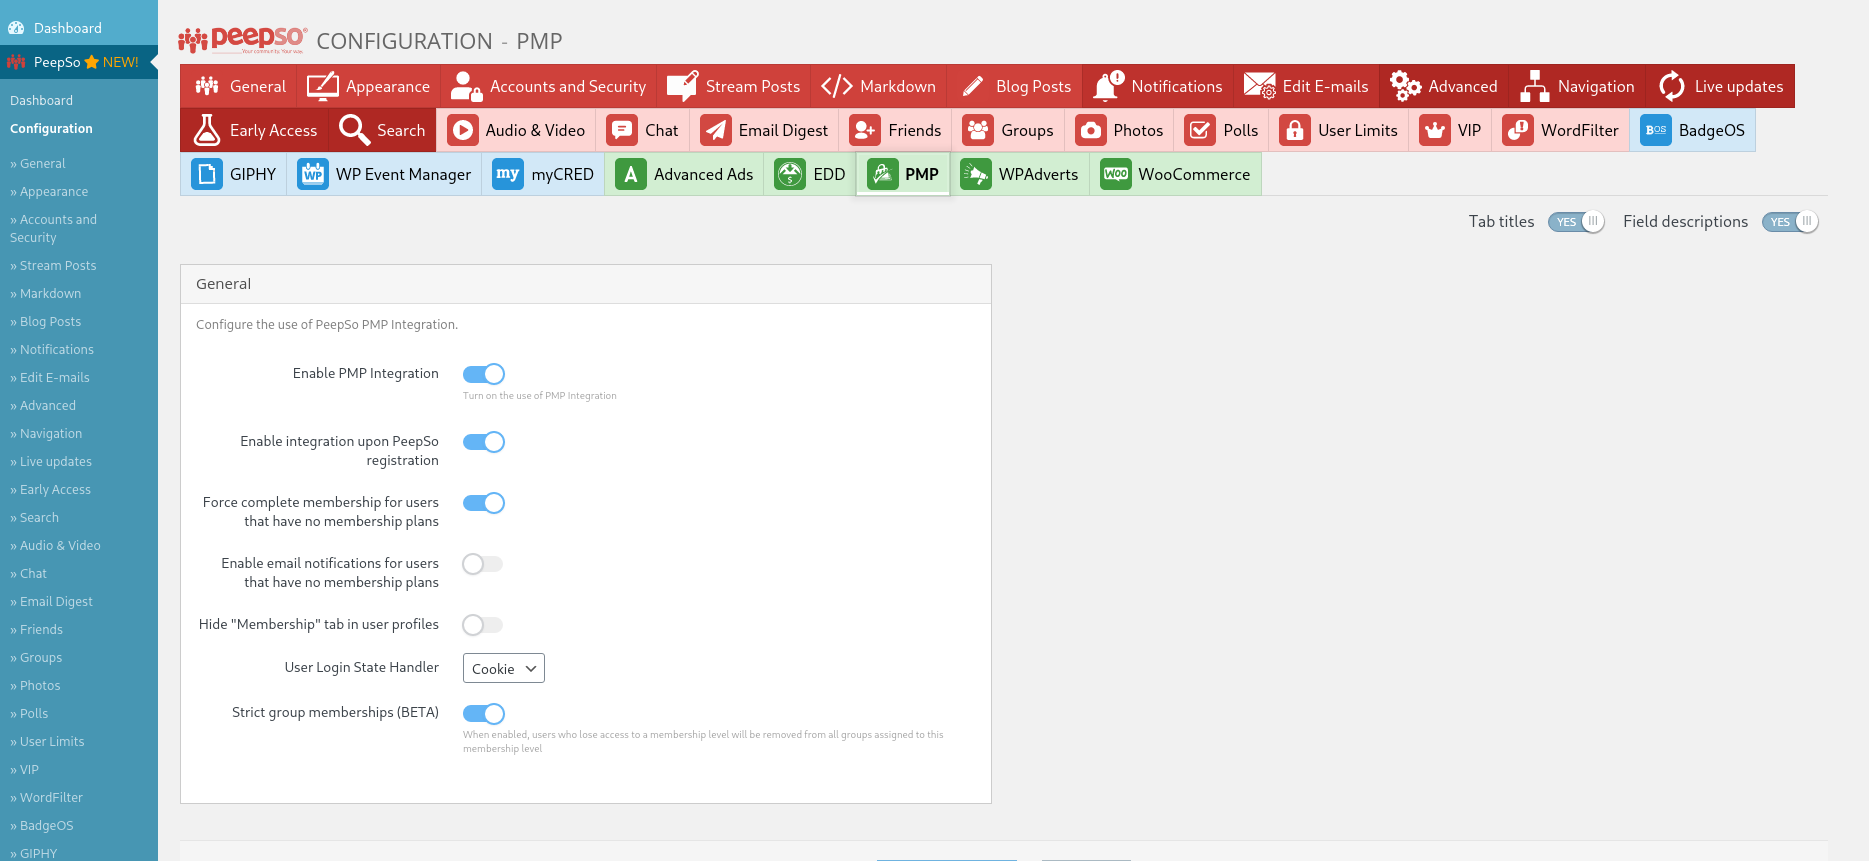Click the VIP crown icon
Viewport: 1869px width, 861px height.
tap(1435, 130)
